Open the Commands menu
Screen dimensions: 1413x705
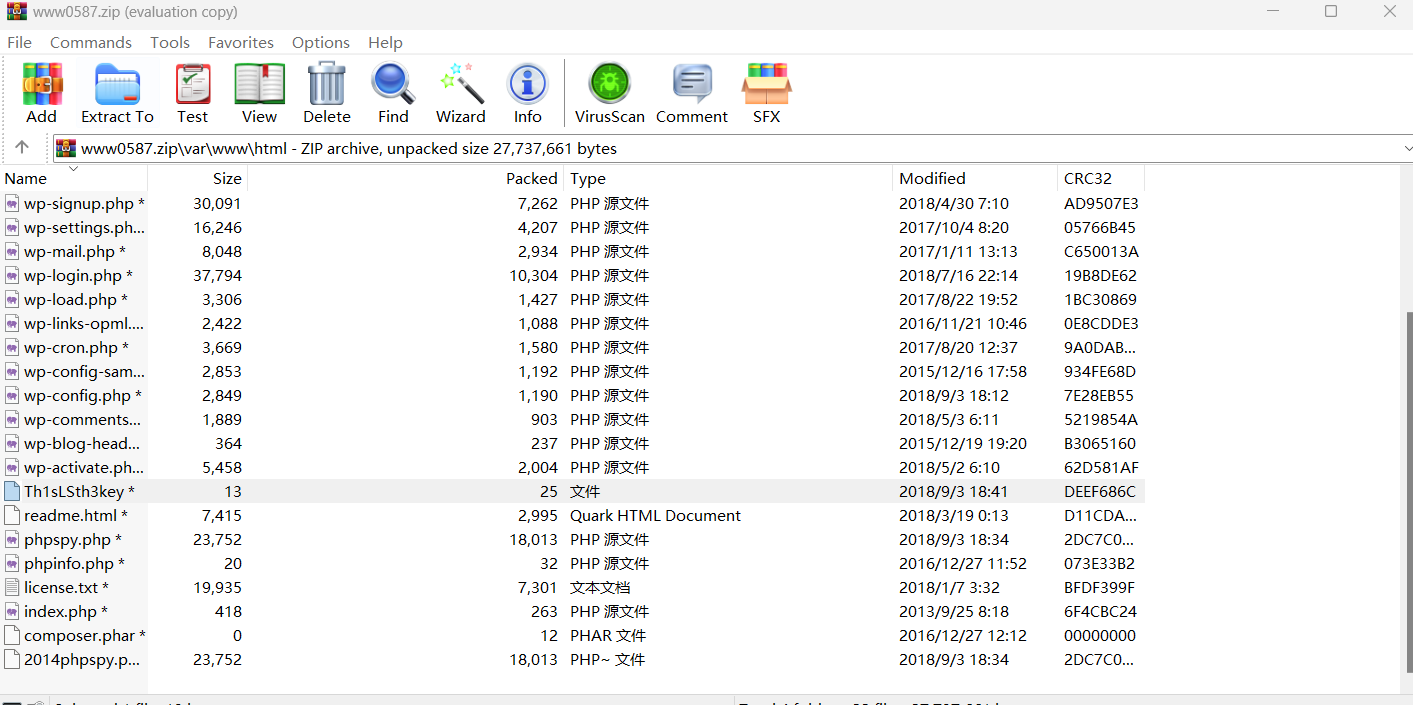91,42
